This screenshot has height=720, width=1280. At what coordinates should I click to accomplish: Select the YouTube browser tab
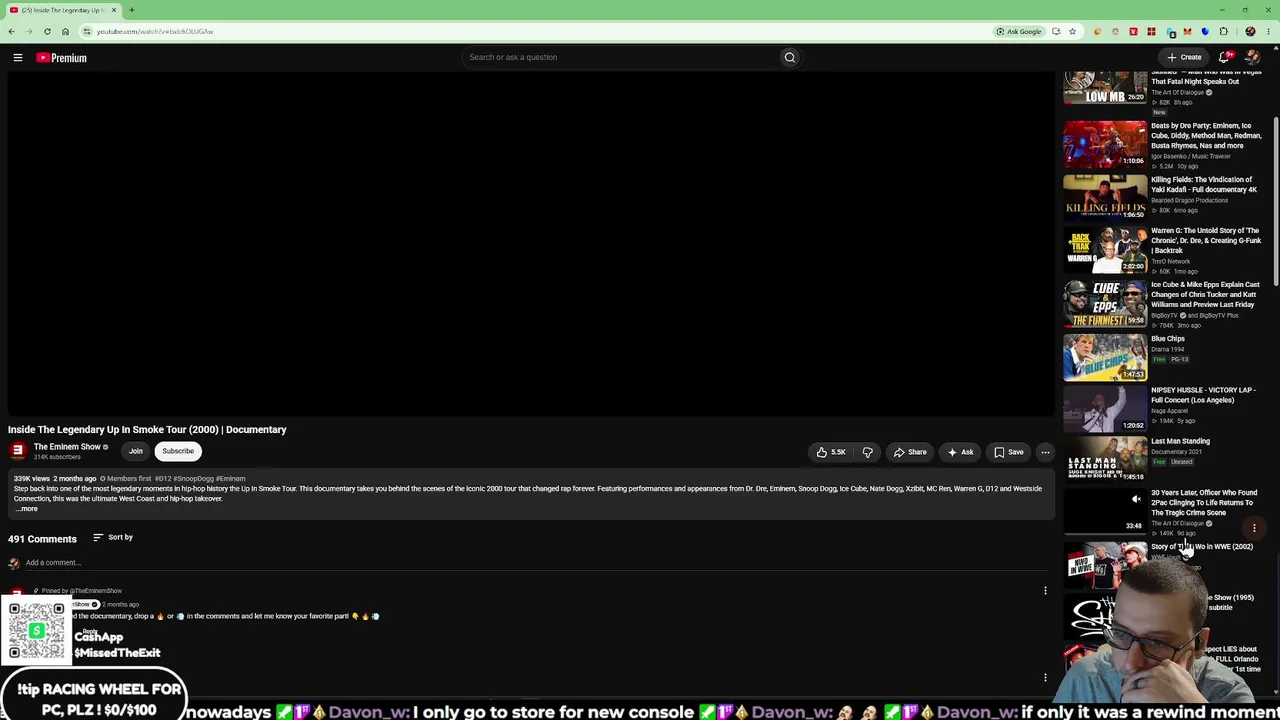pyautogui.click(x=62, y=10)
